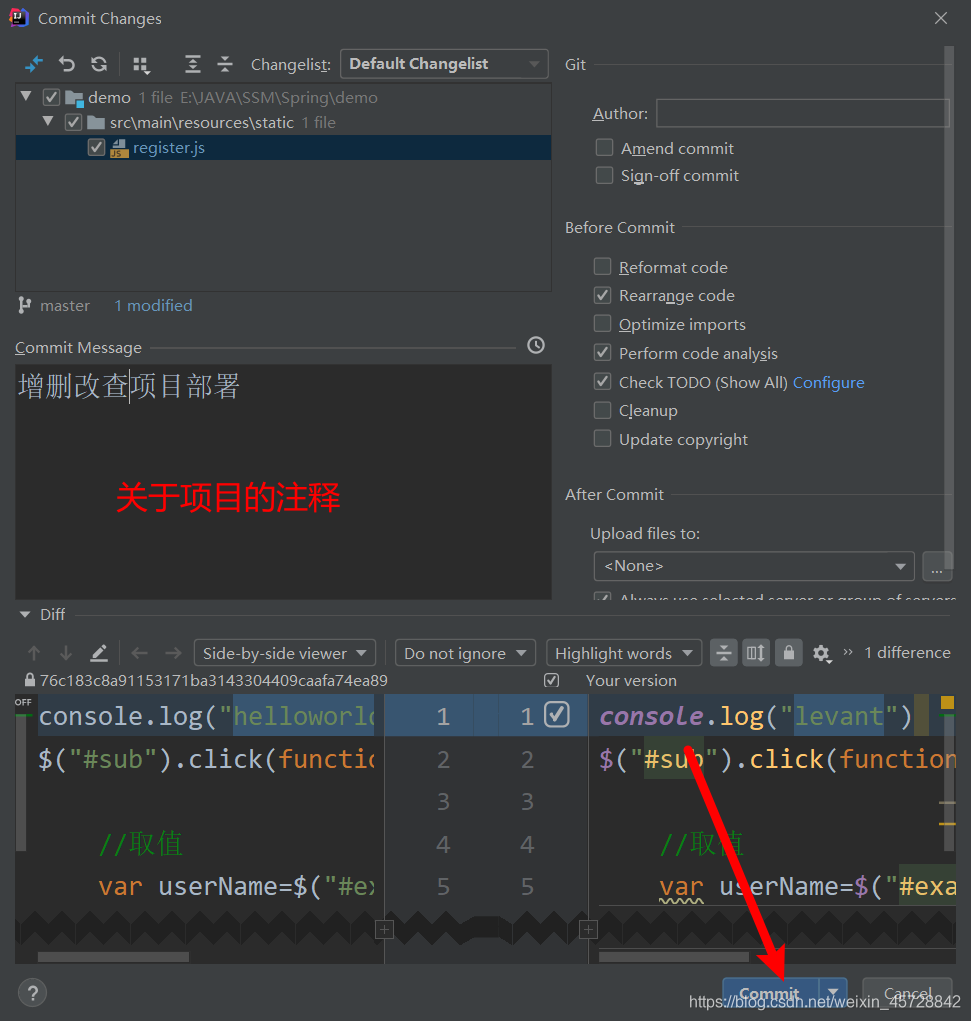
Task: Uncheck the register.js checkbox
Action: 96,148
